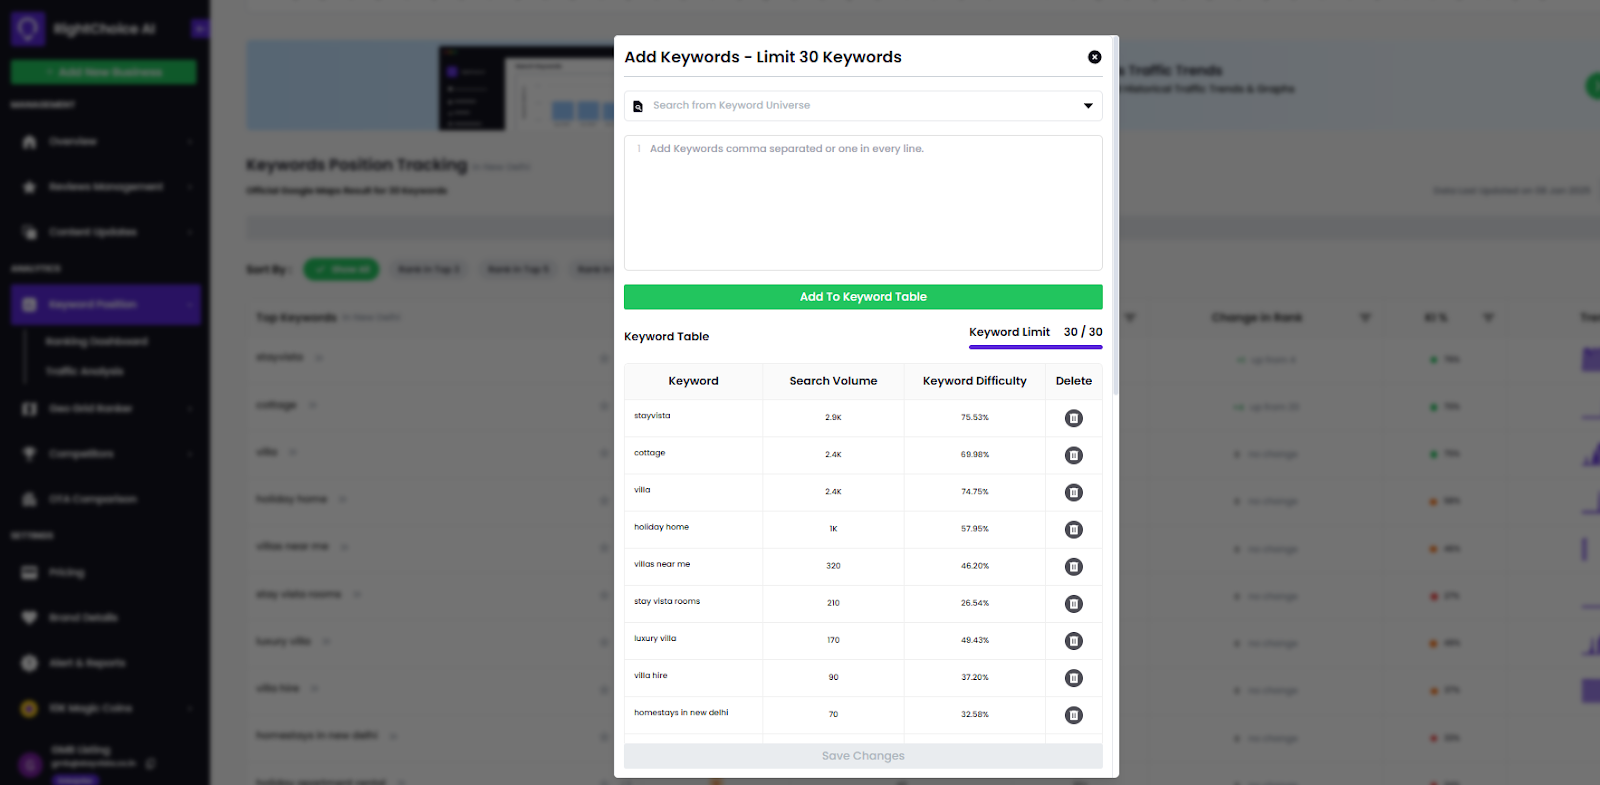1600x785 pixels.
Task: Select the luxury villa keyword cell
Action: pos(693,641)
